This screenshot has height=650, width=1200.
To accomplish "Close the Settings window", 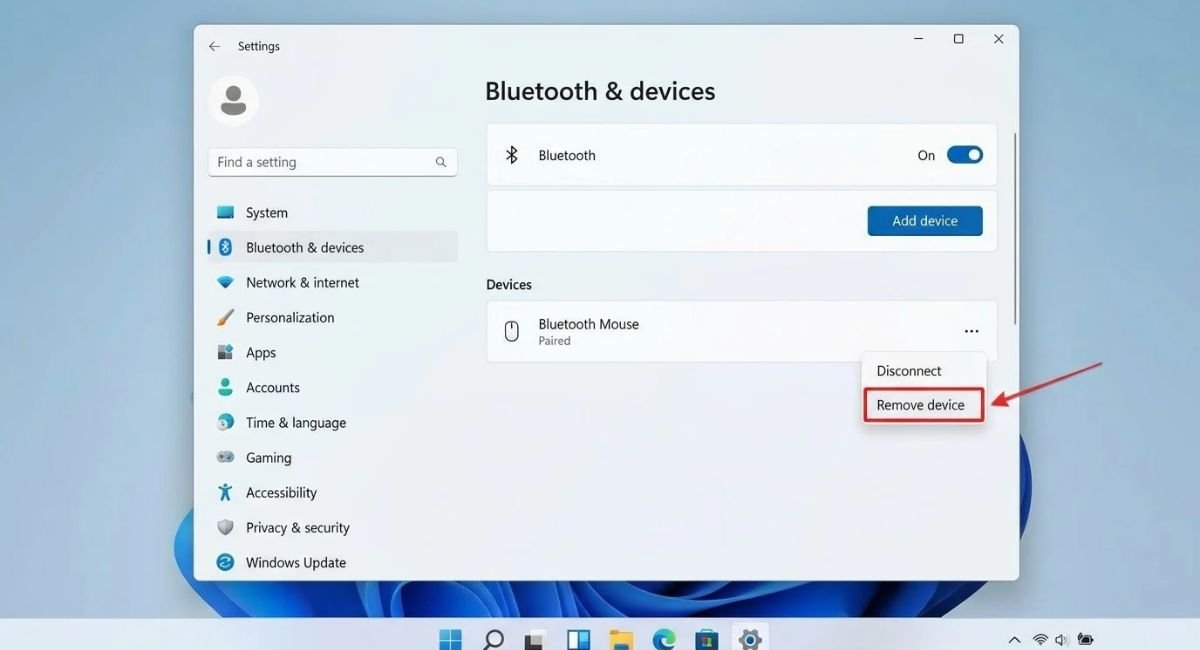I will point(998,39).
